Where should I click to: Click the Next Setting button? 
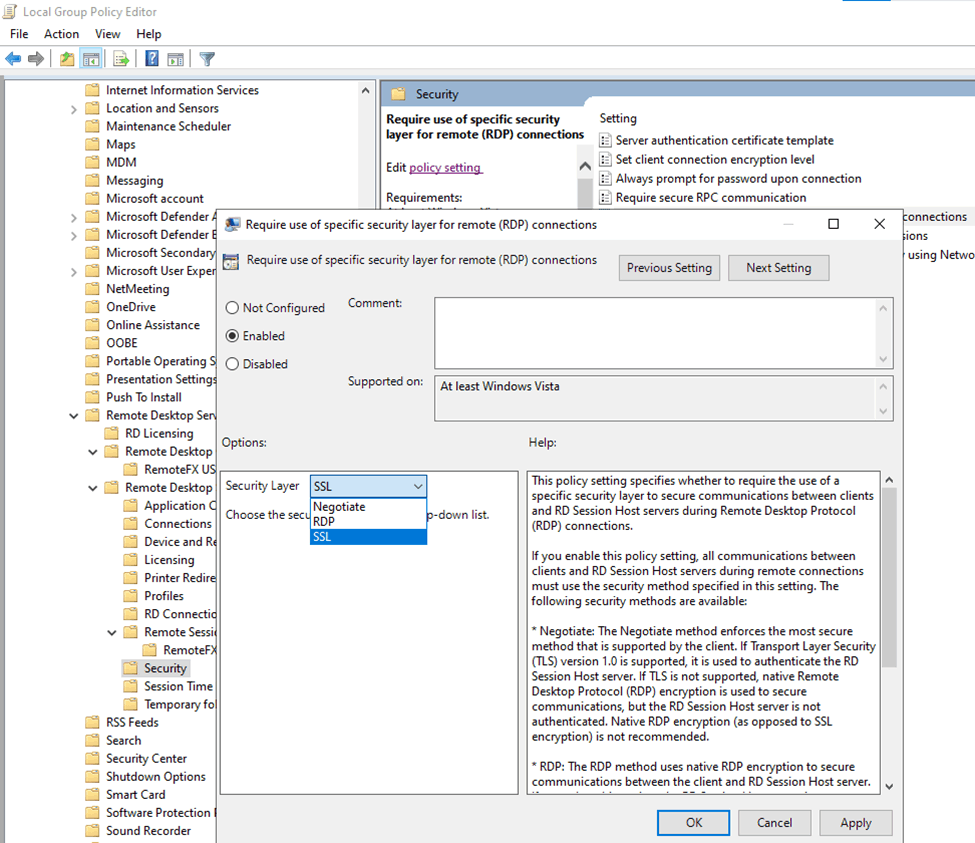[x=778, y=267]
